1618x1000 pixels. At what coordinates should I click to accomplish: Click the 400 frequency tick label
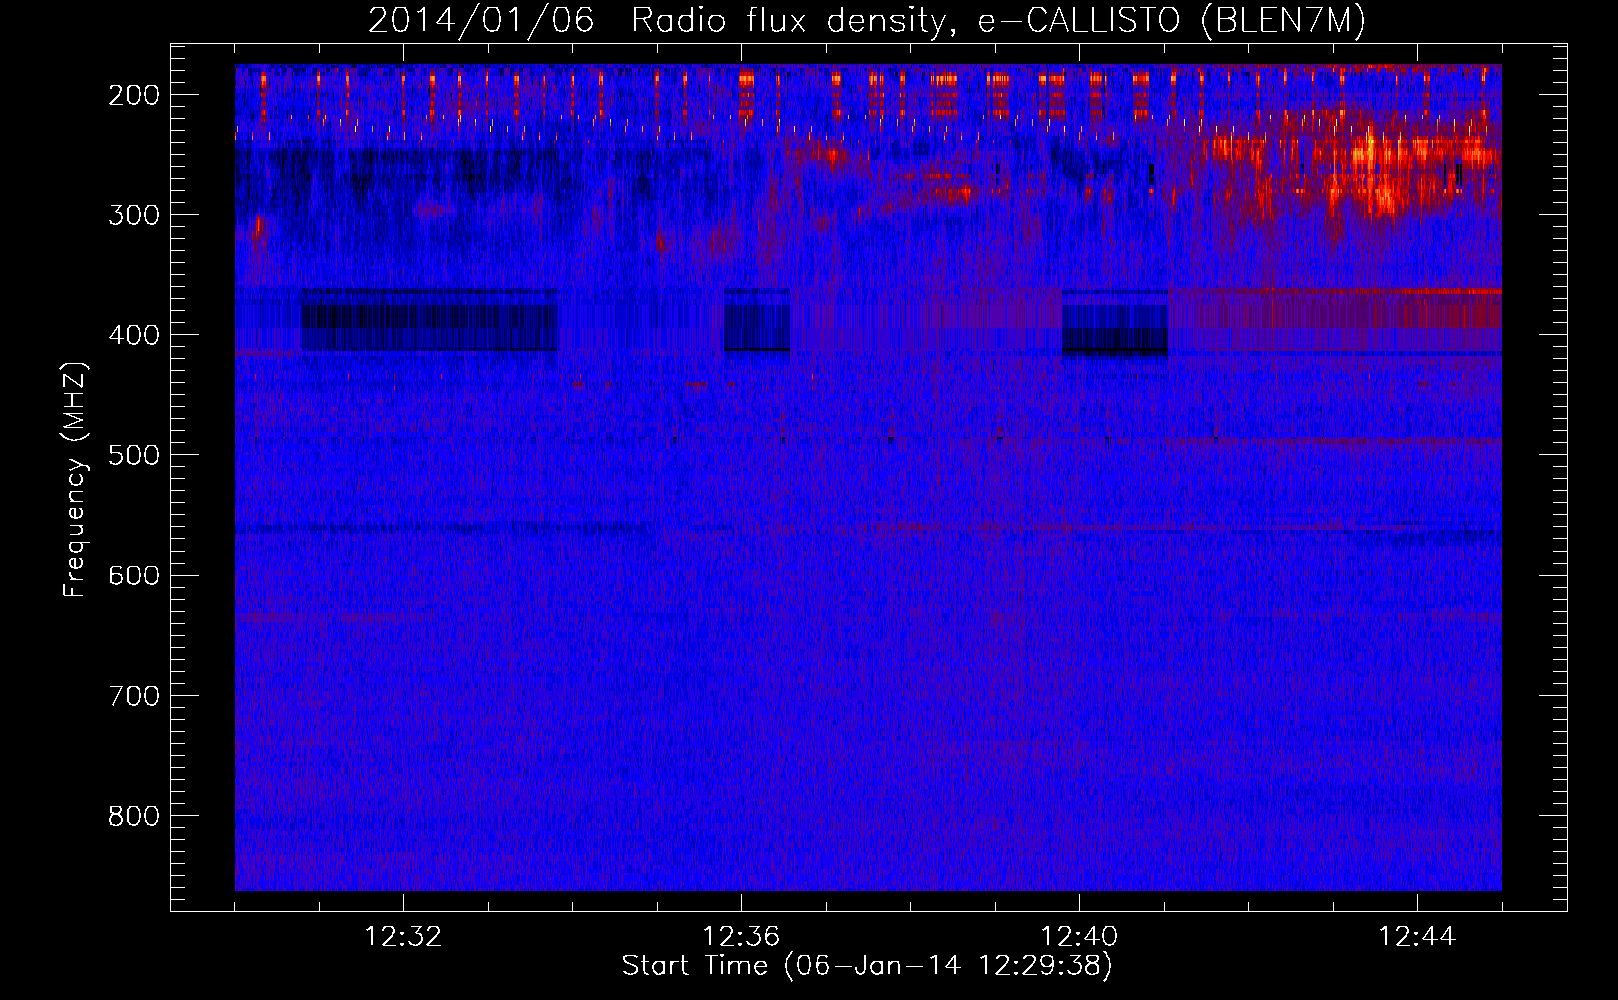[x=134, y=335]
